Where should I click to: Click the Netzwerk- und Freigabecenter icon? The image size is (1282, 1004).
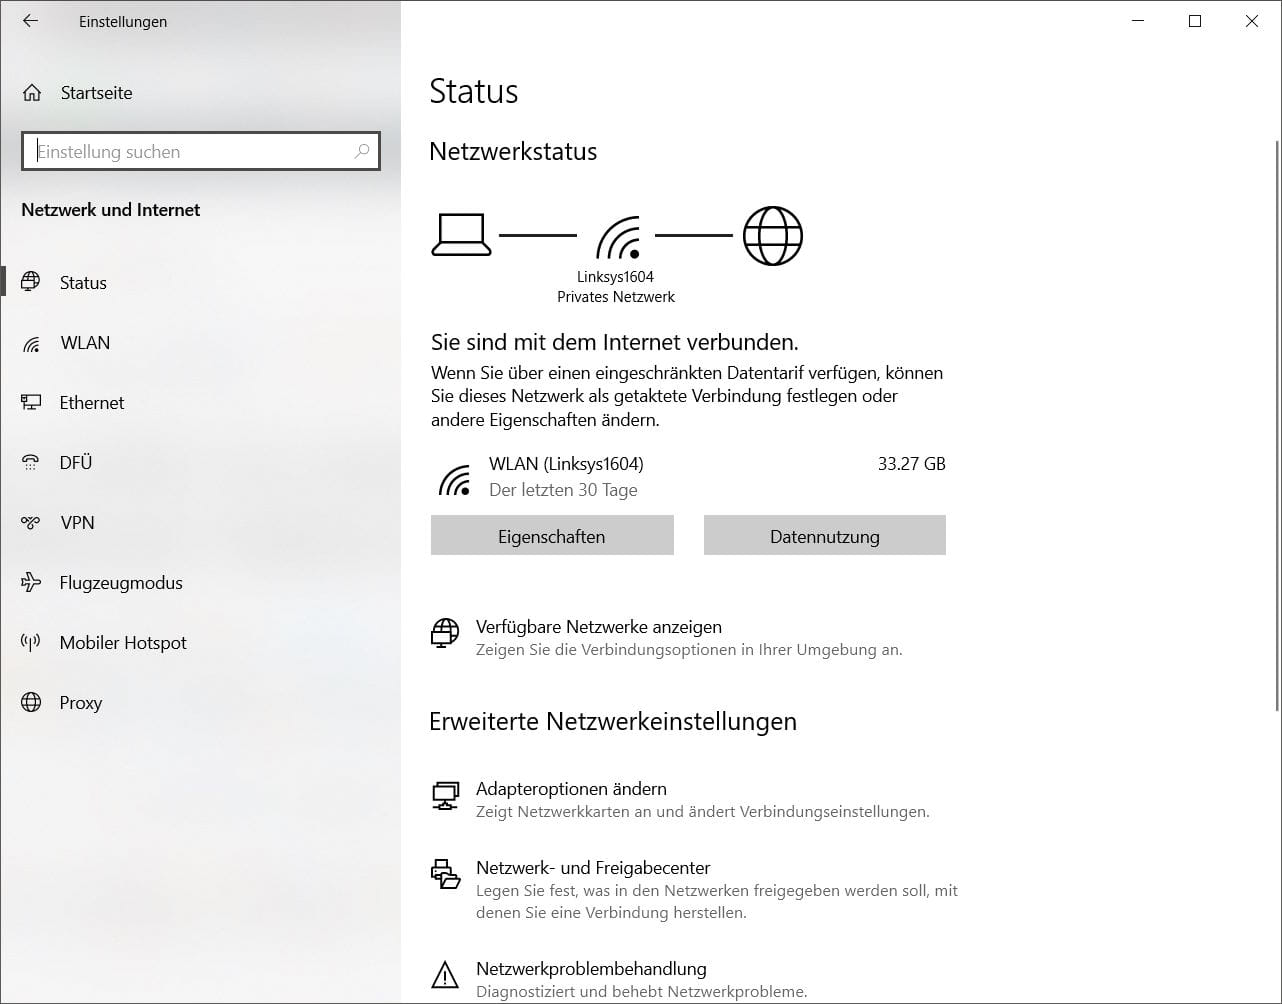[445, 874]
